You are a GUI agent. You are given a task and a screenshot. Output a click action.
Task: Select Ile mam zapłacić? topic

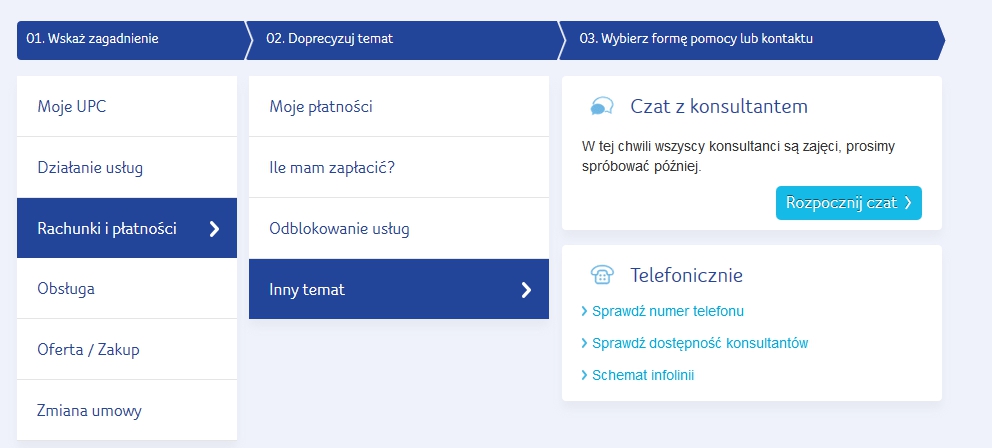pos(332,168)
